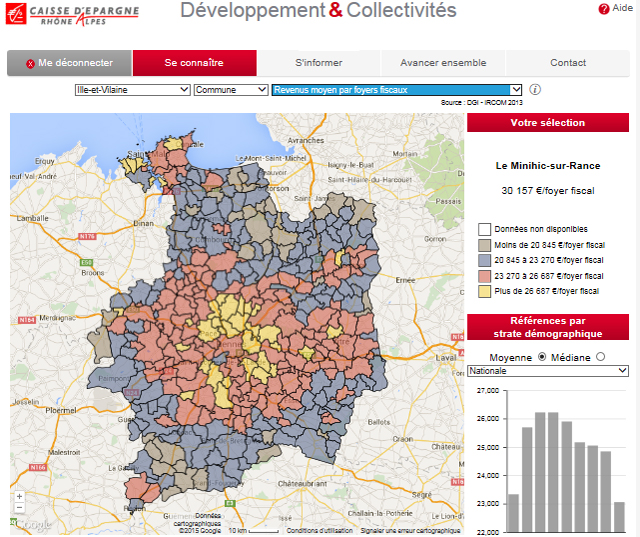
Task: Open the Aide help icon
Action: pos(604,8)
